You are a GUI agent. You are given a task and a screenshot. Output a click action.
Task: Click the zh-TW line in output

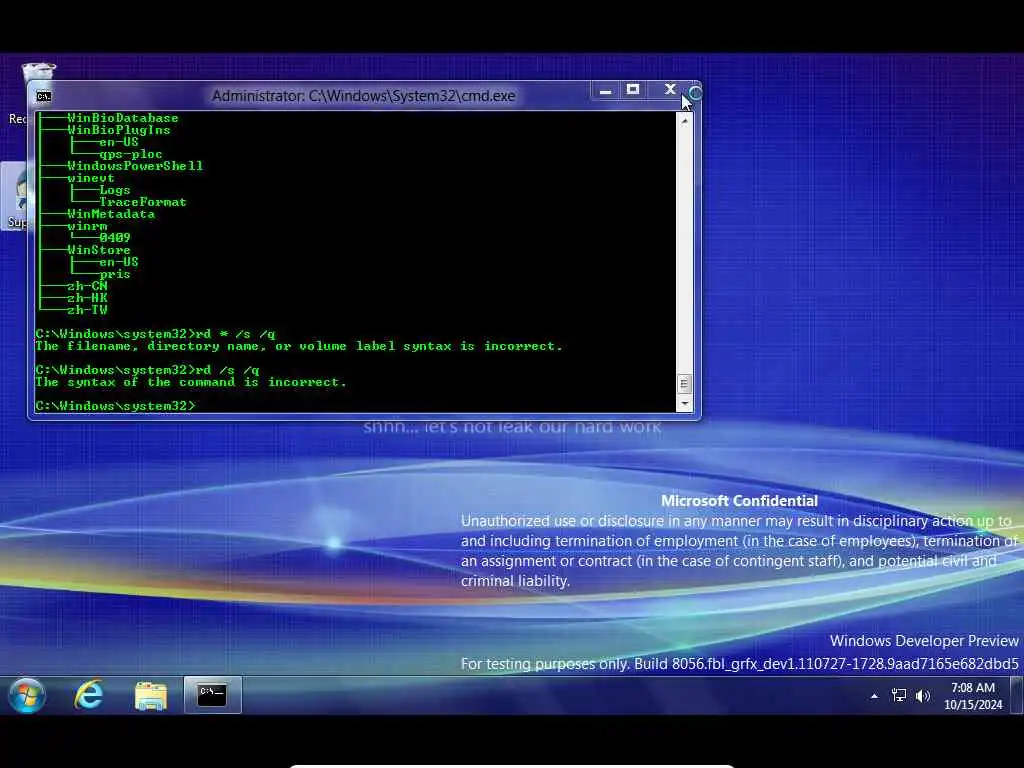[x=87, y=310]
